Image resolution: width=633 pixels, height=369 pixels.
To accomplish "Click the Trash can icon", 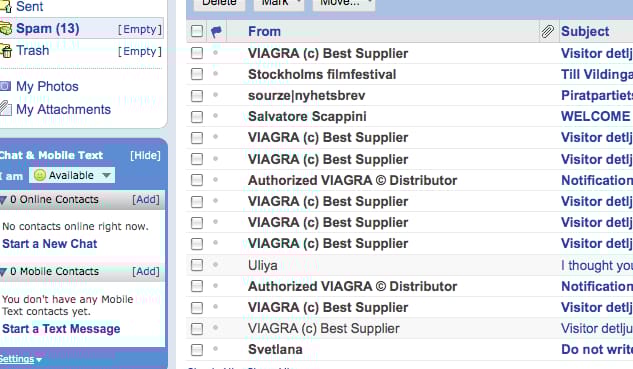I will (6, 51).
